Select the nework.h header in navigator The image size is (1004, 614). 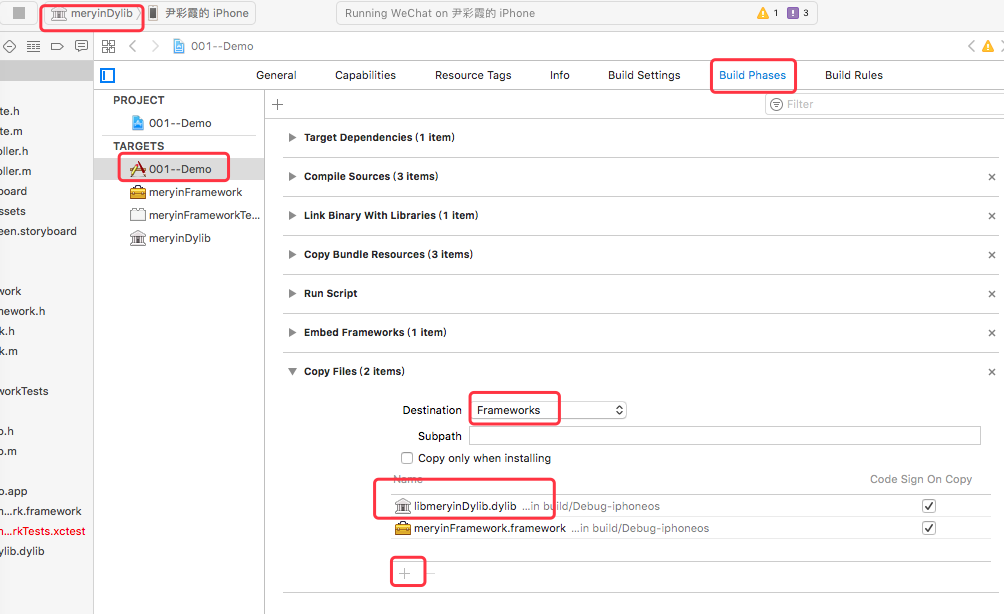[23, 311]
